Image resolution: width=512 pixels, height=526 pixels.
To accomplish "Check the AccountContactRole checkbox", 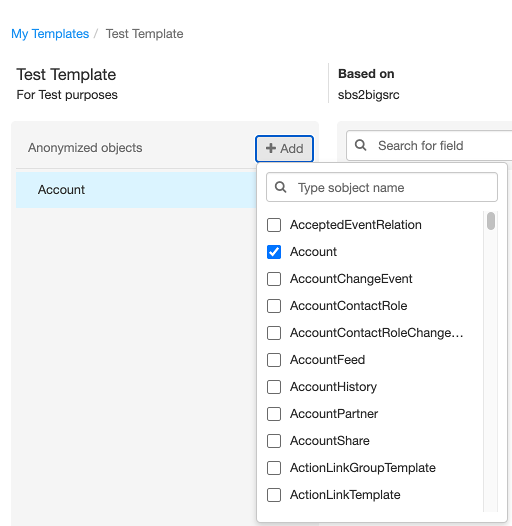I will coord(274,306).
